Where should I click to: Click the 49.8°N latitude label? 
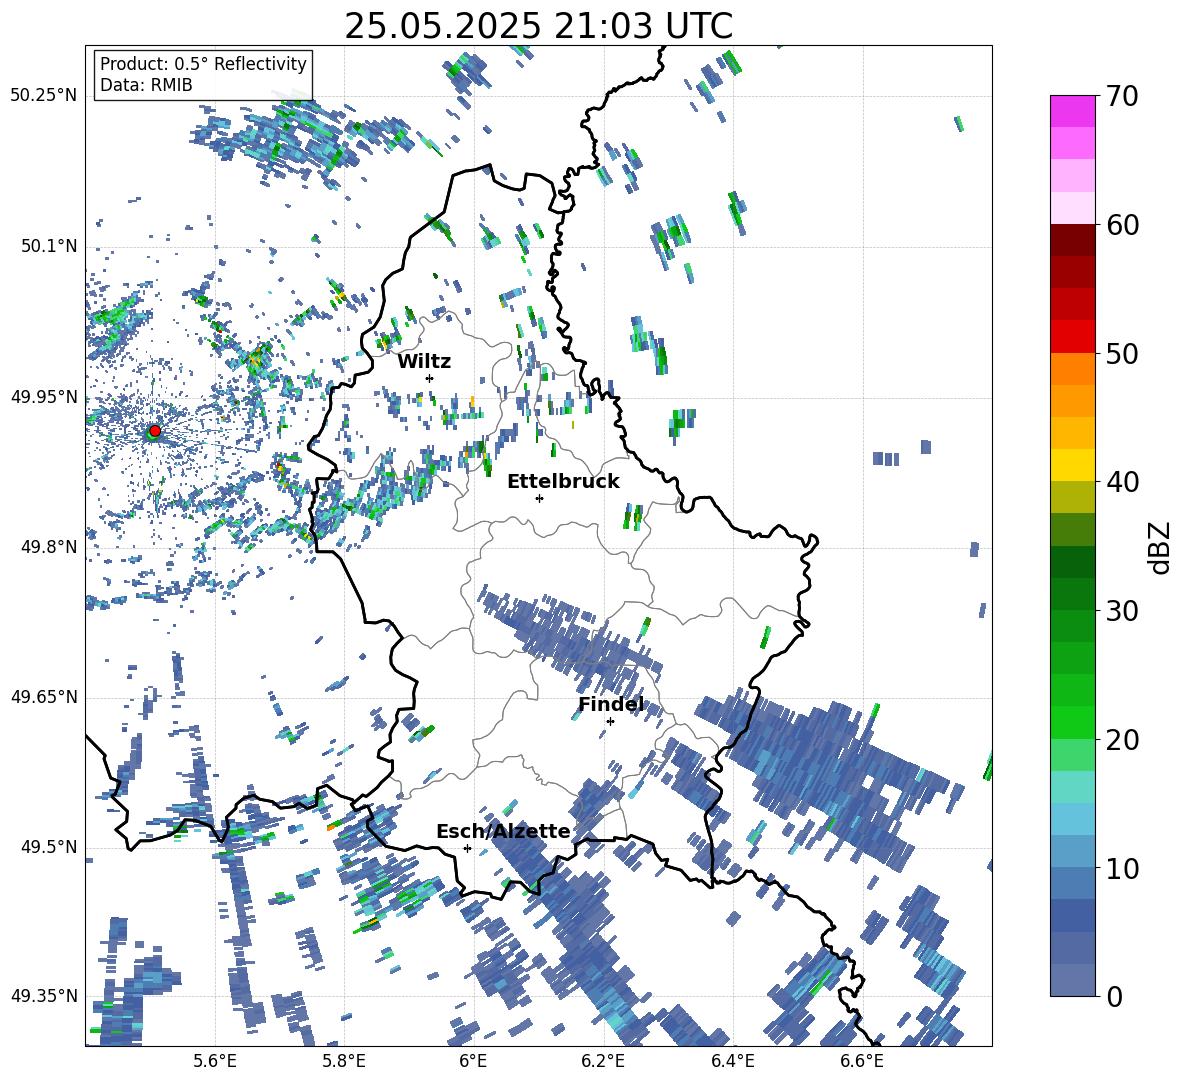click(48, 547)
